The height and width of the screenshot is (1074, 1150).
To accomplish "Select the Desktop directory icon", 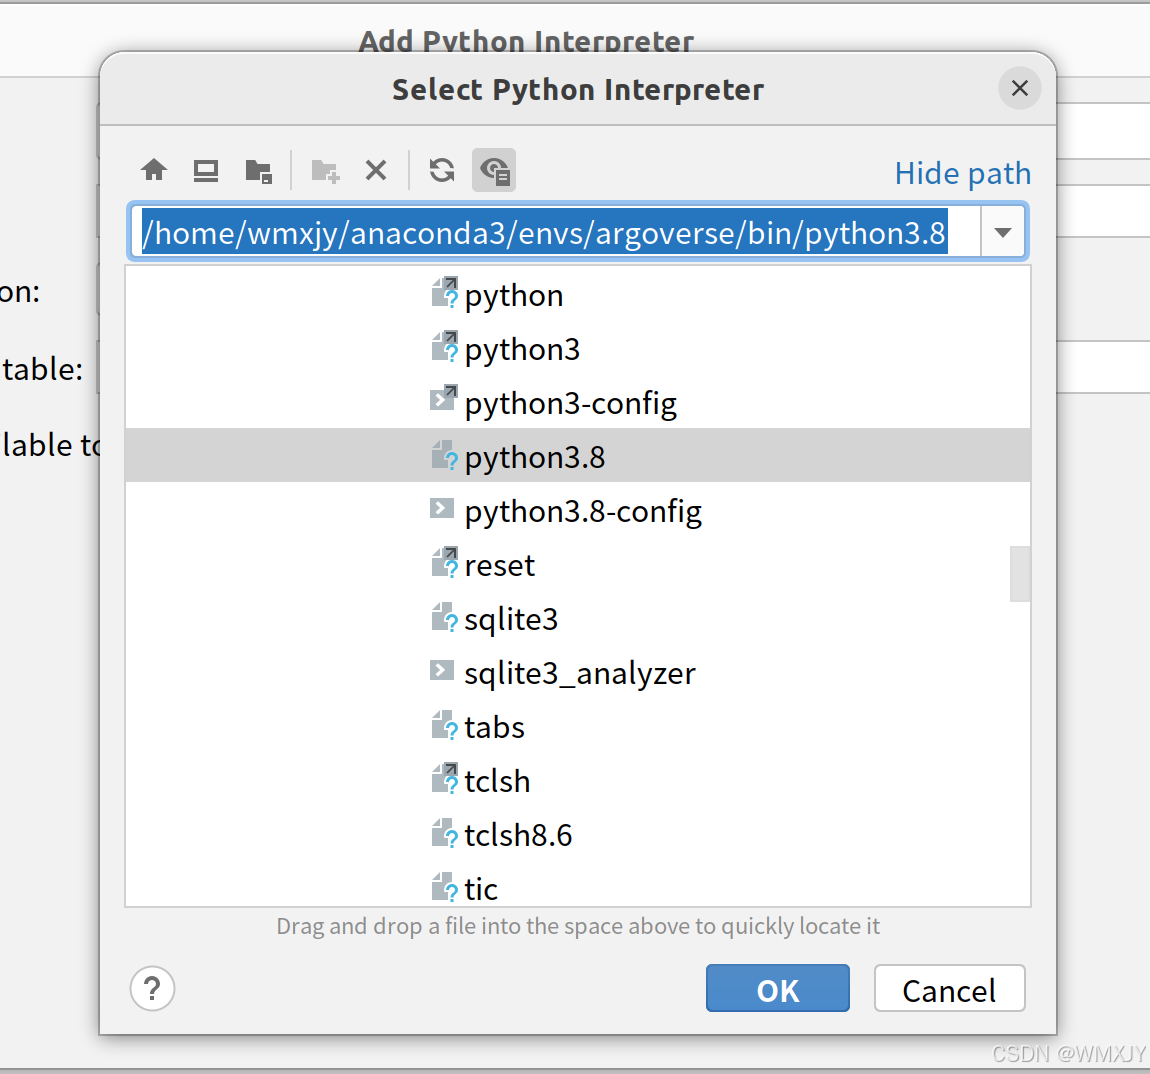I will tap(205, 170).
